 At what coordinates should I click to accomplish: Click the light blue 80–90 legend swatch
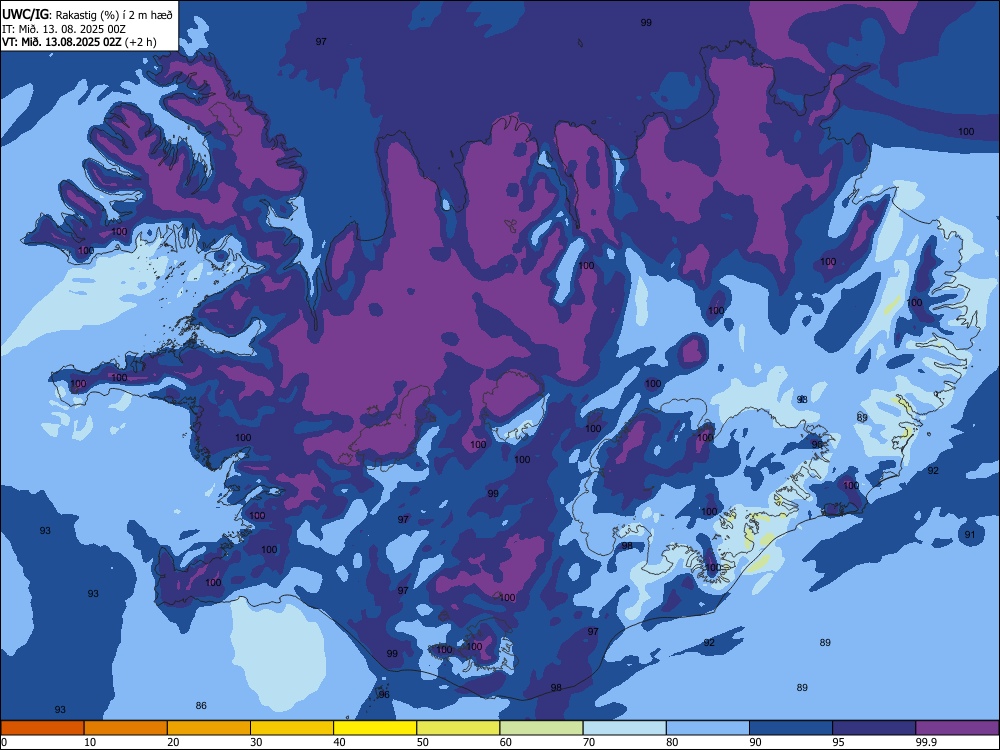[708, 728]
